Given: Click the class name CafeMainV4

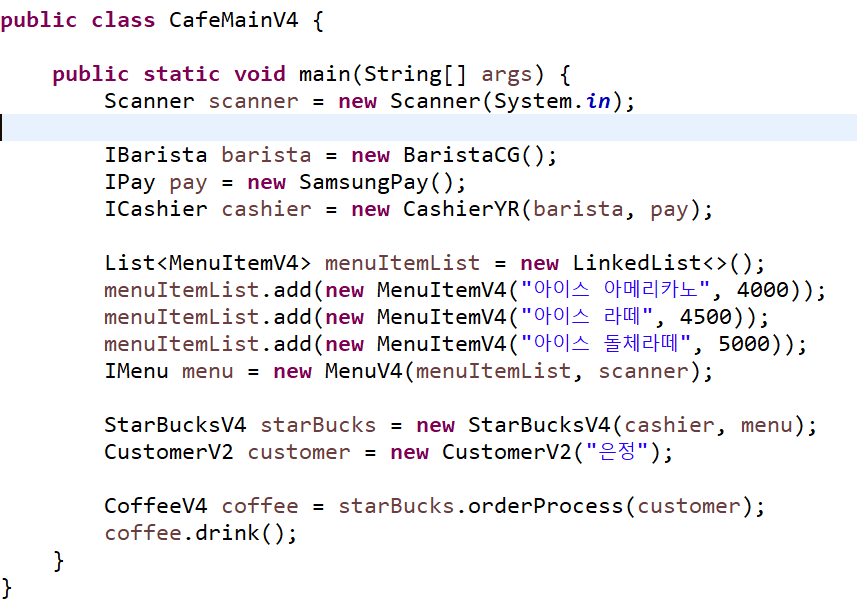Looking at the screenshot, I should 233,21.
